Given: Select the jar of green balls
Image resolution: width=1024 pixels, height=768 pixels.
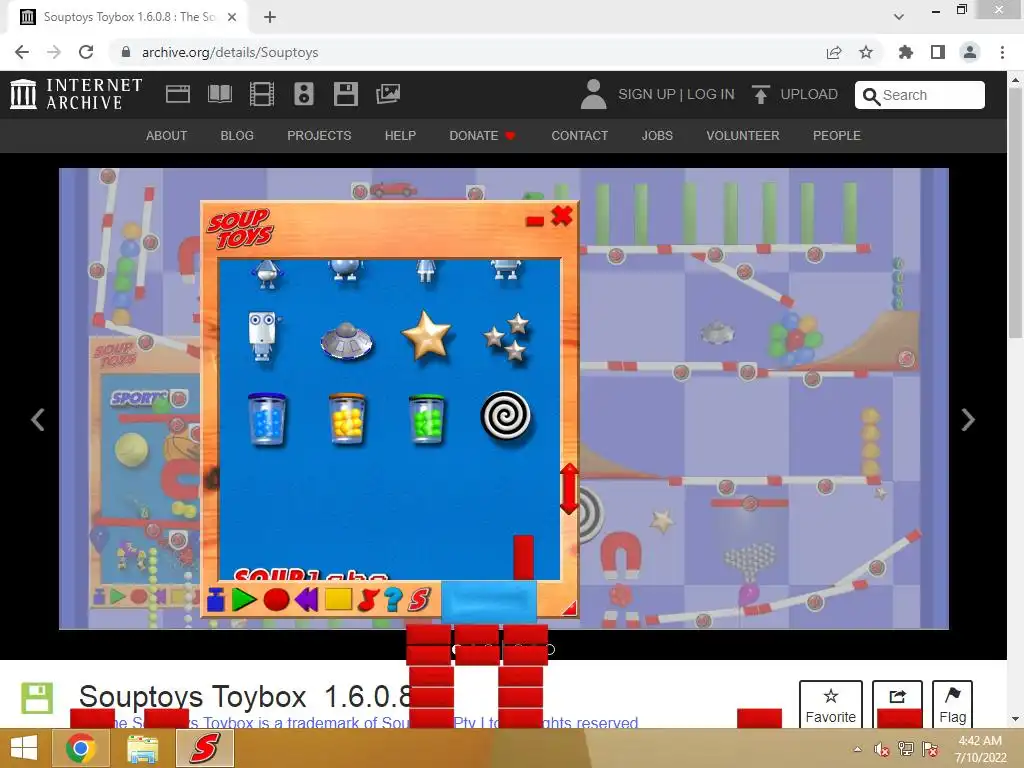Looking at the screenshot, I should 426,419.
